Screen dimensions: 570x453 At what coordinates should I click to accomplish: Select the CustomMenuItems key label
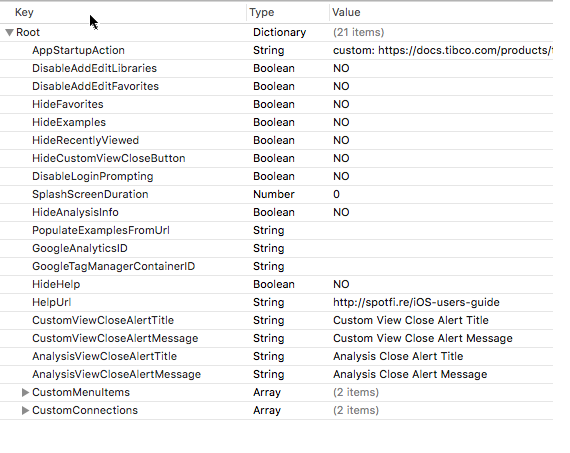pos(81,392)
